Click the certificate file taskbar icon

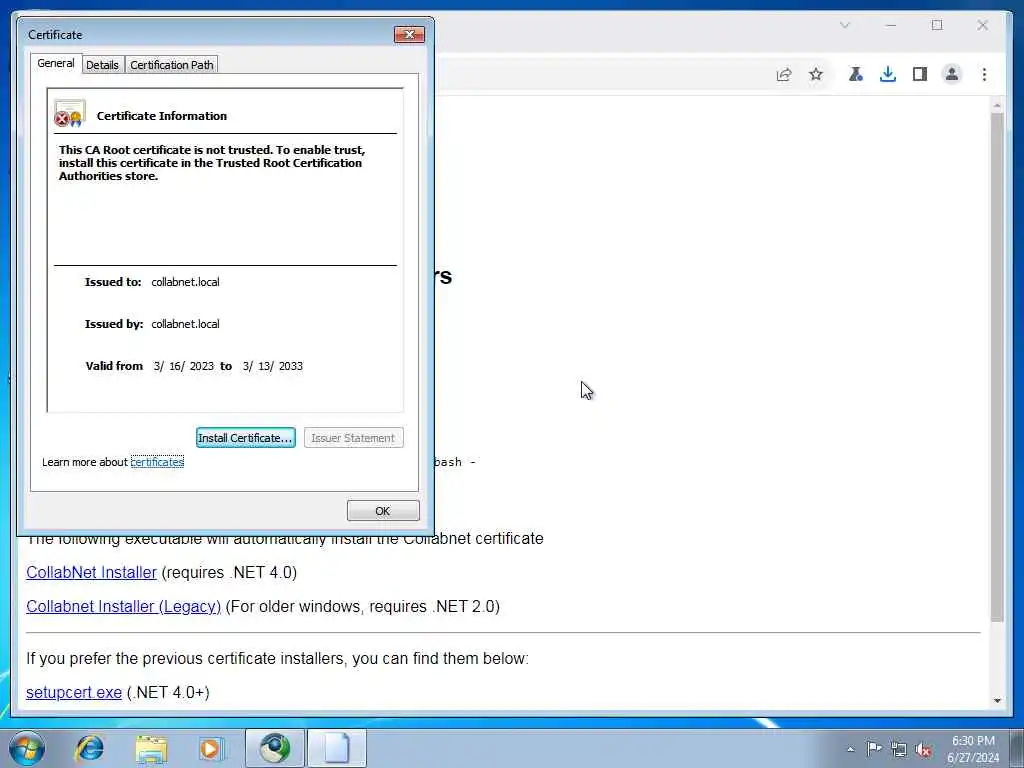pos(337,748)
